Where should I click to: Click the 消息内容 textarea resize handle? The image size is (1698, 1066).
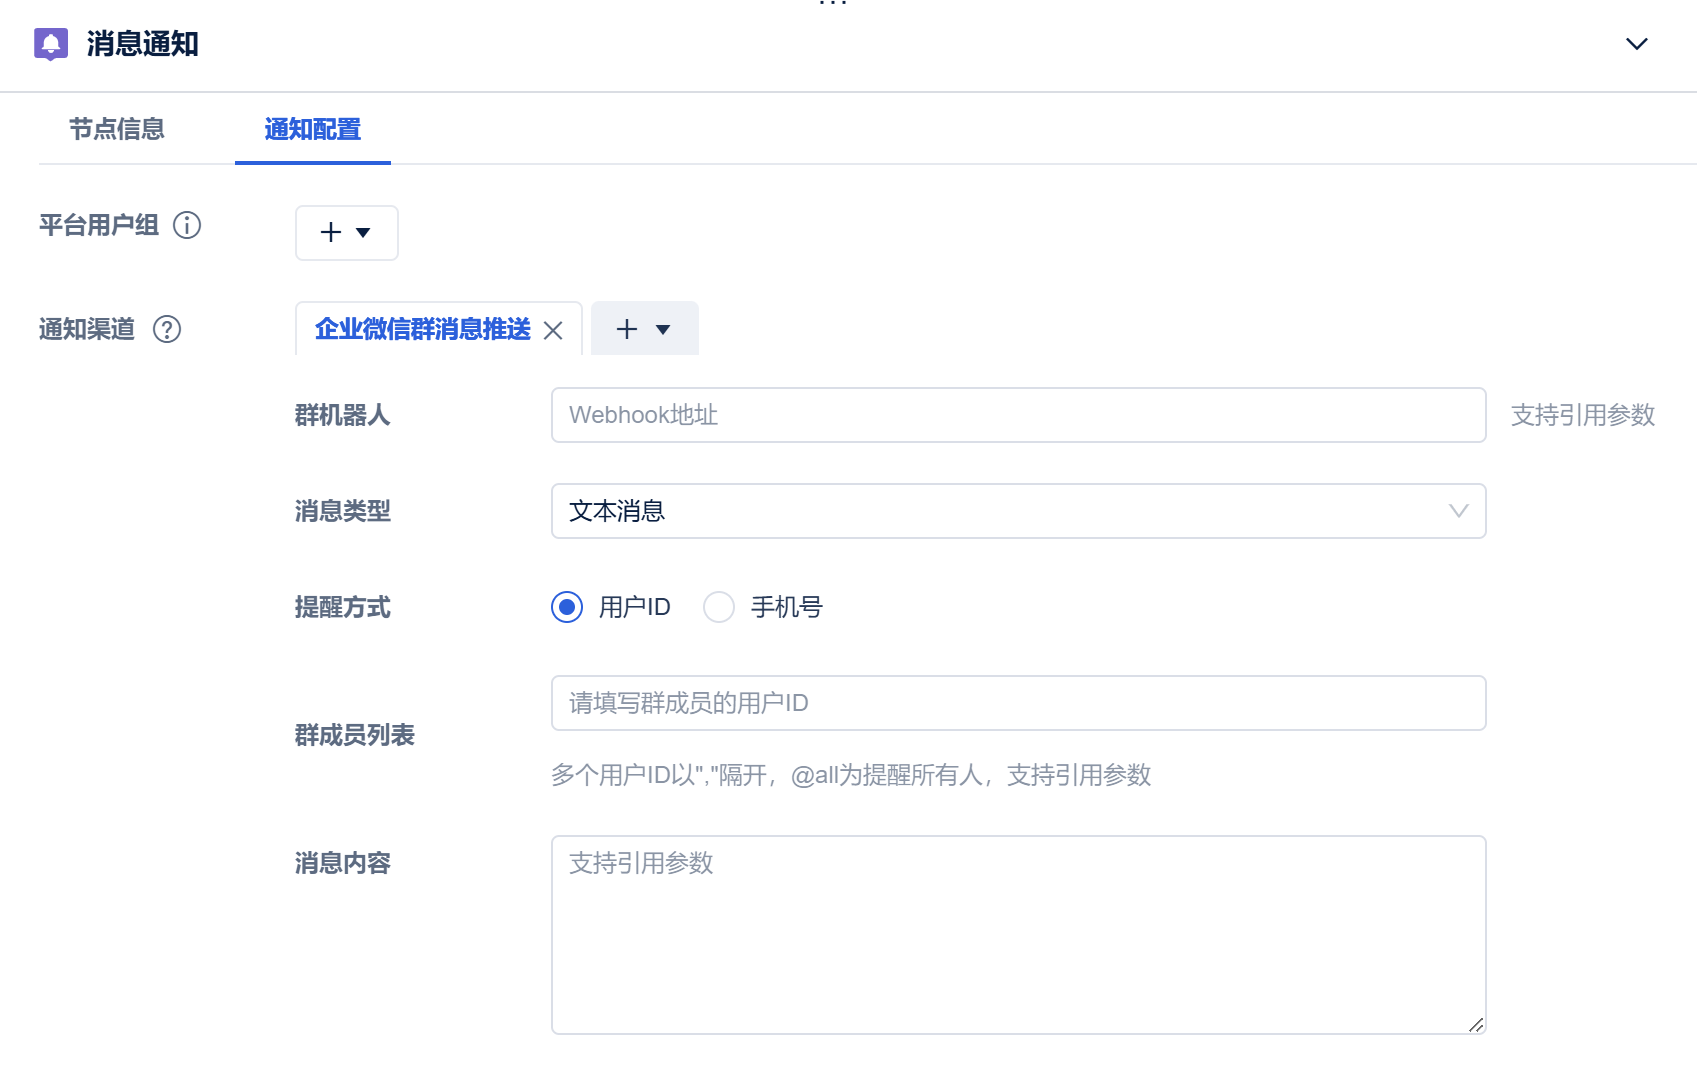1475,1024
